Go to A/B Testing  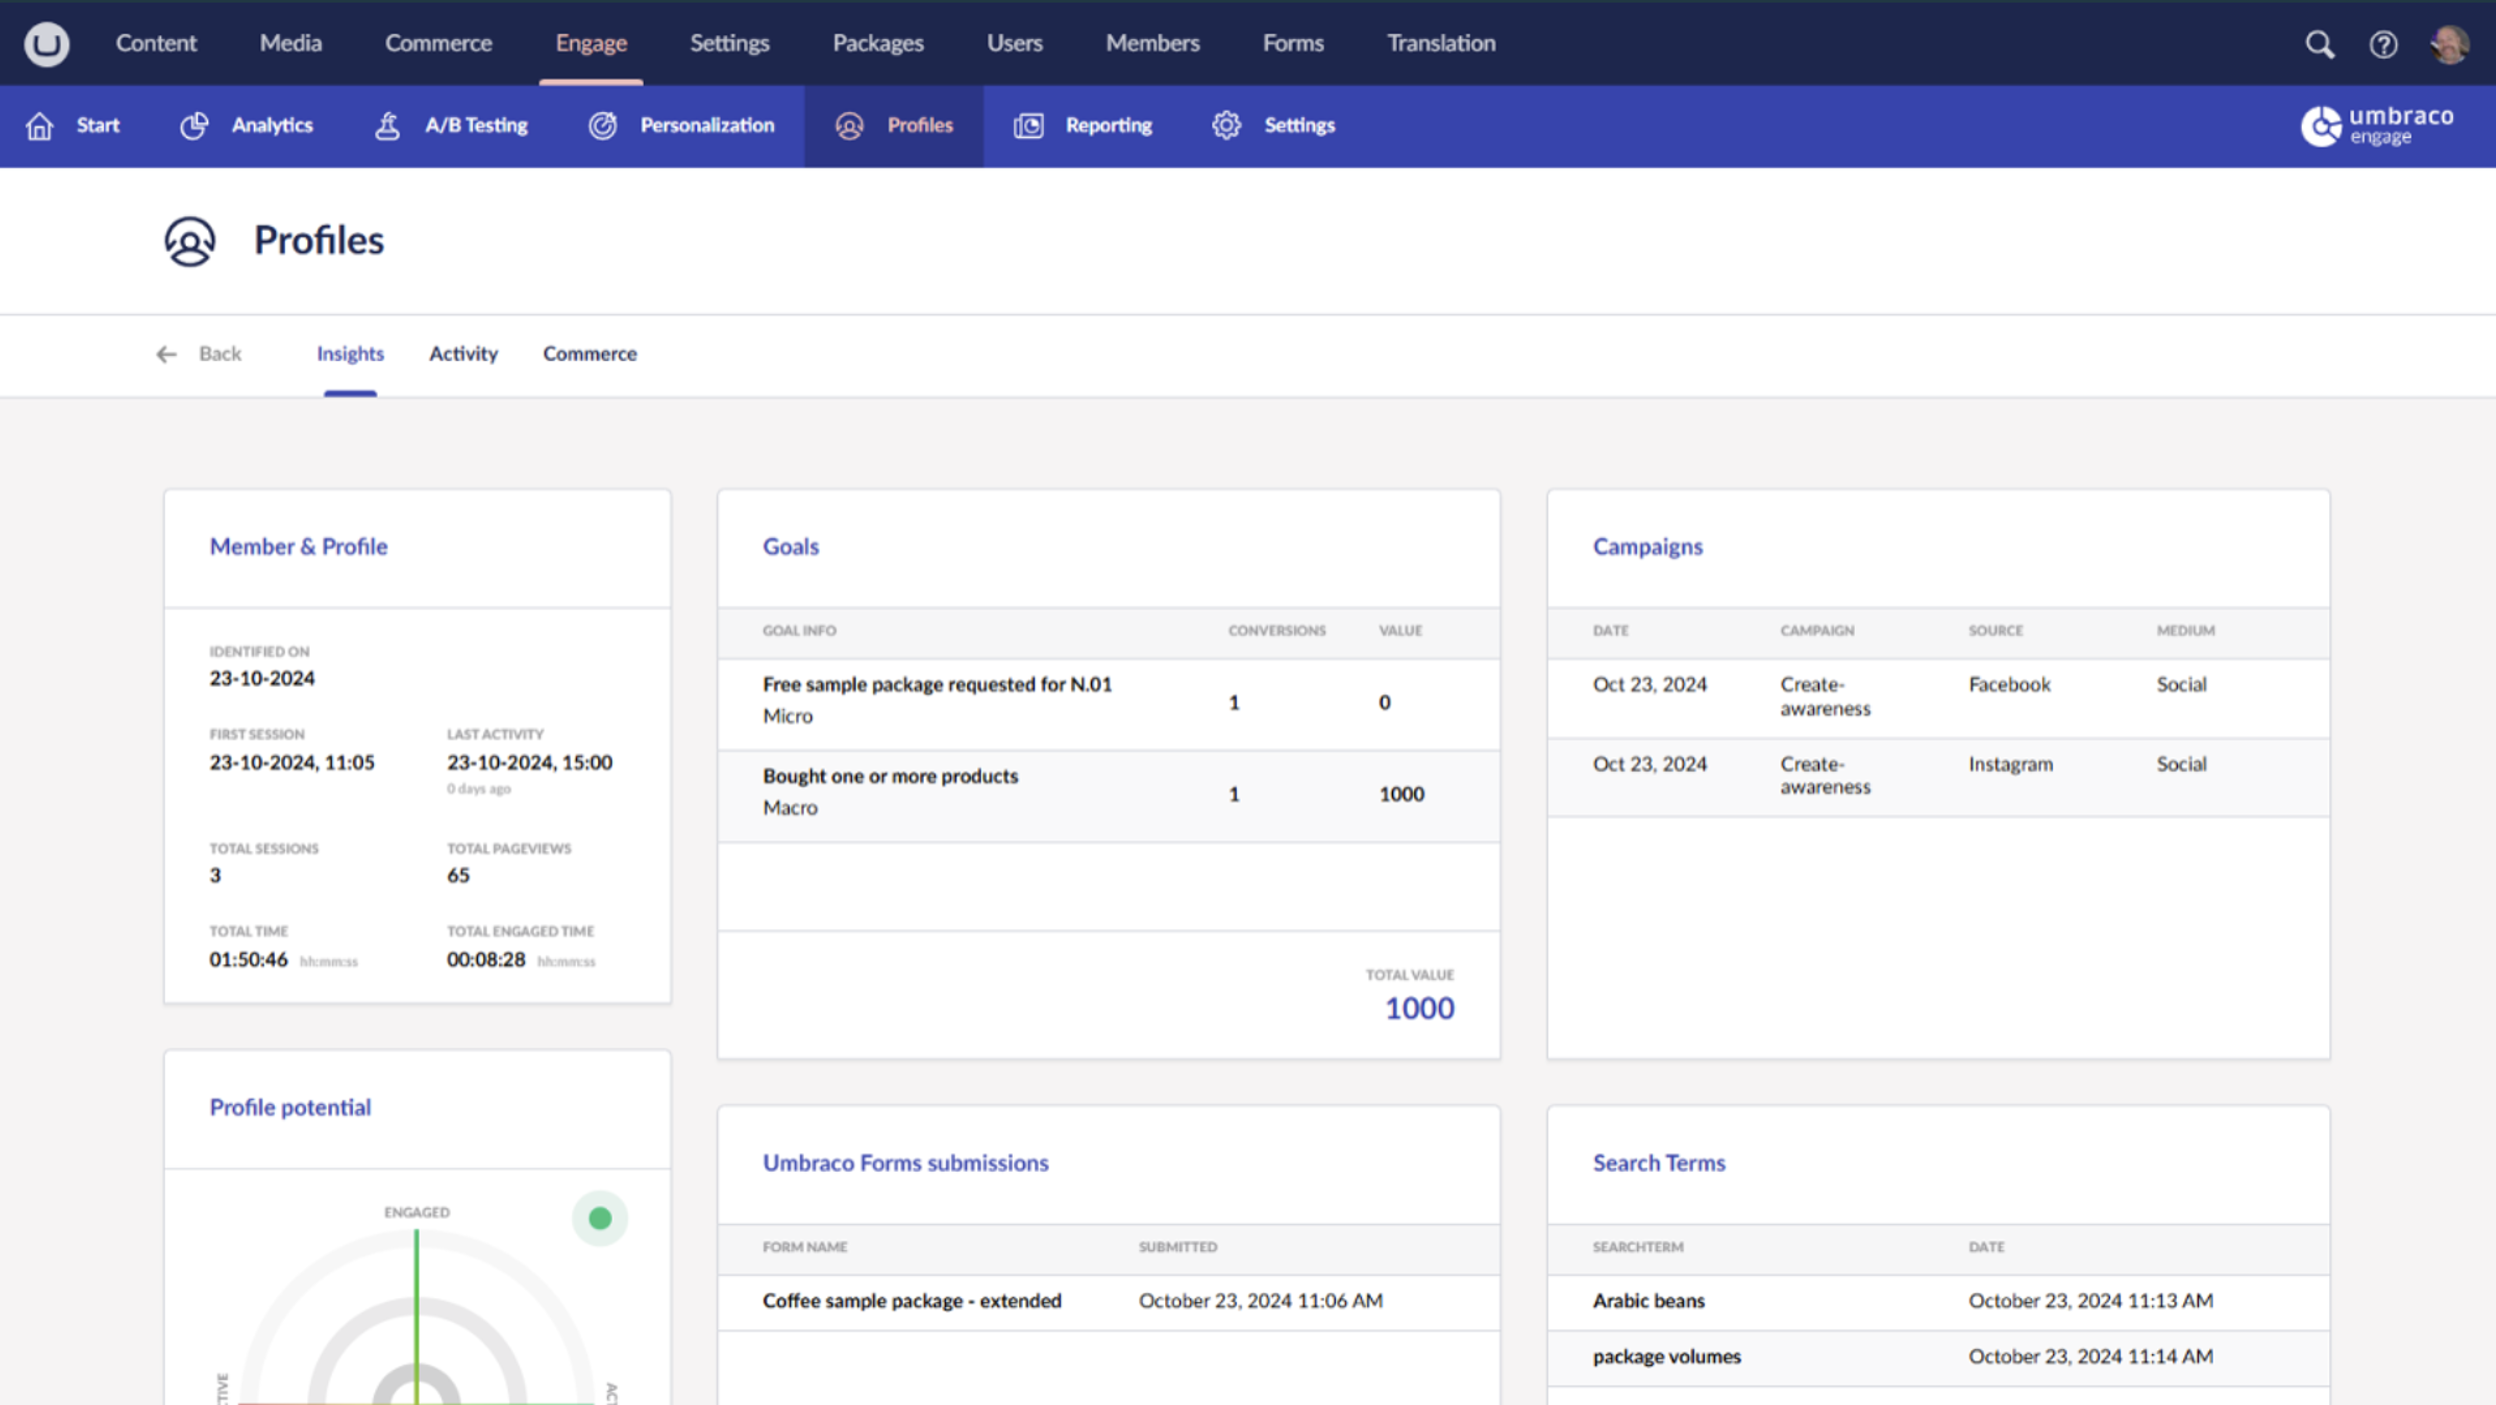click(x=476, y=126)
